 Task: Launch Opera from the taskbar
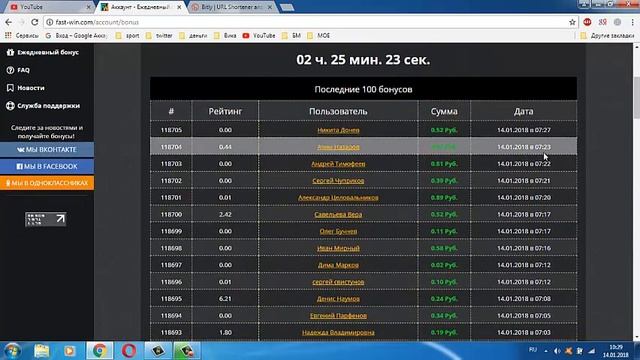tap(129, 351)
